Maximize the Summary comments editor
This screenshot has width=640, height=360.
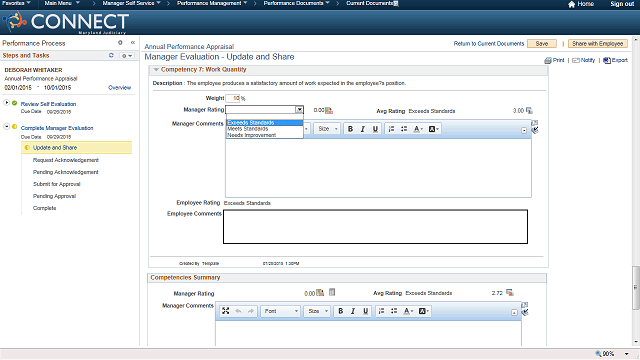(x=226, y=311)
